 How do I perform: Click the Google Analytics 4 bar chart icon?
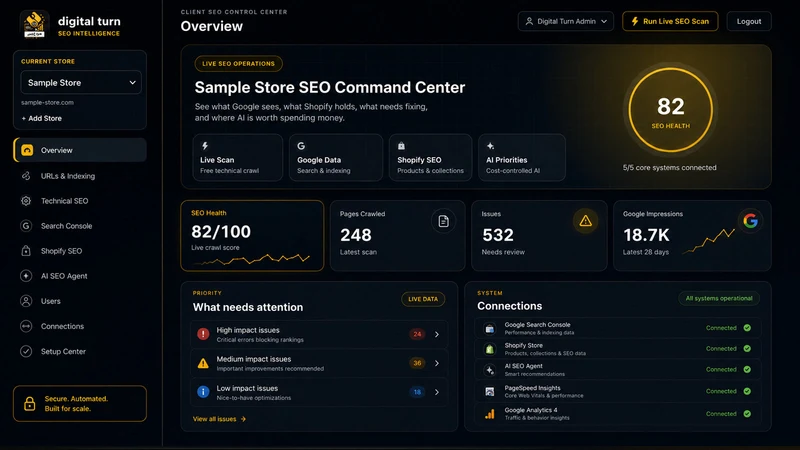click(489, 414)
